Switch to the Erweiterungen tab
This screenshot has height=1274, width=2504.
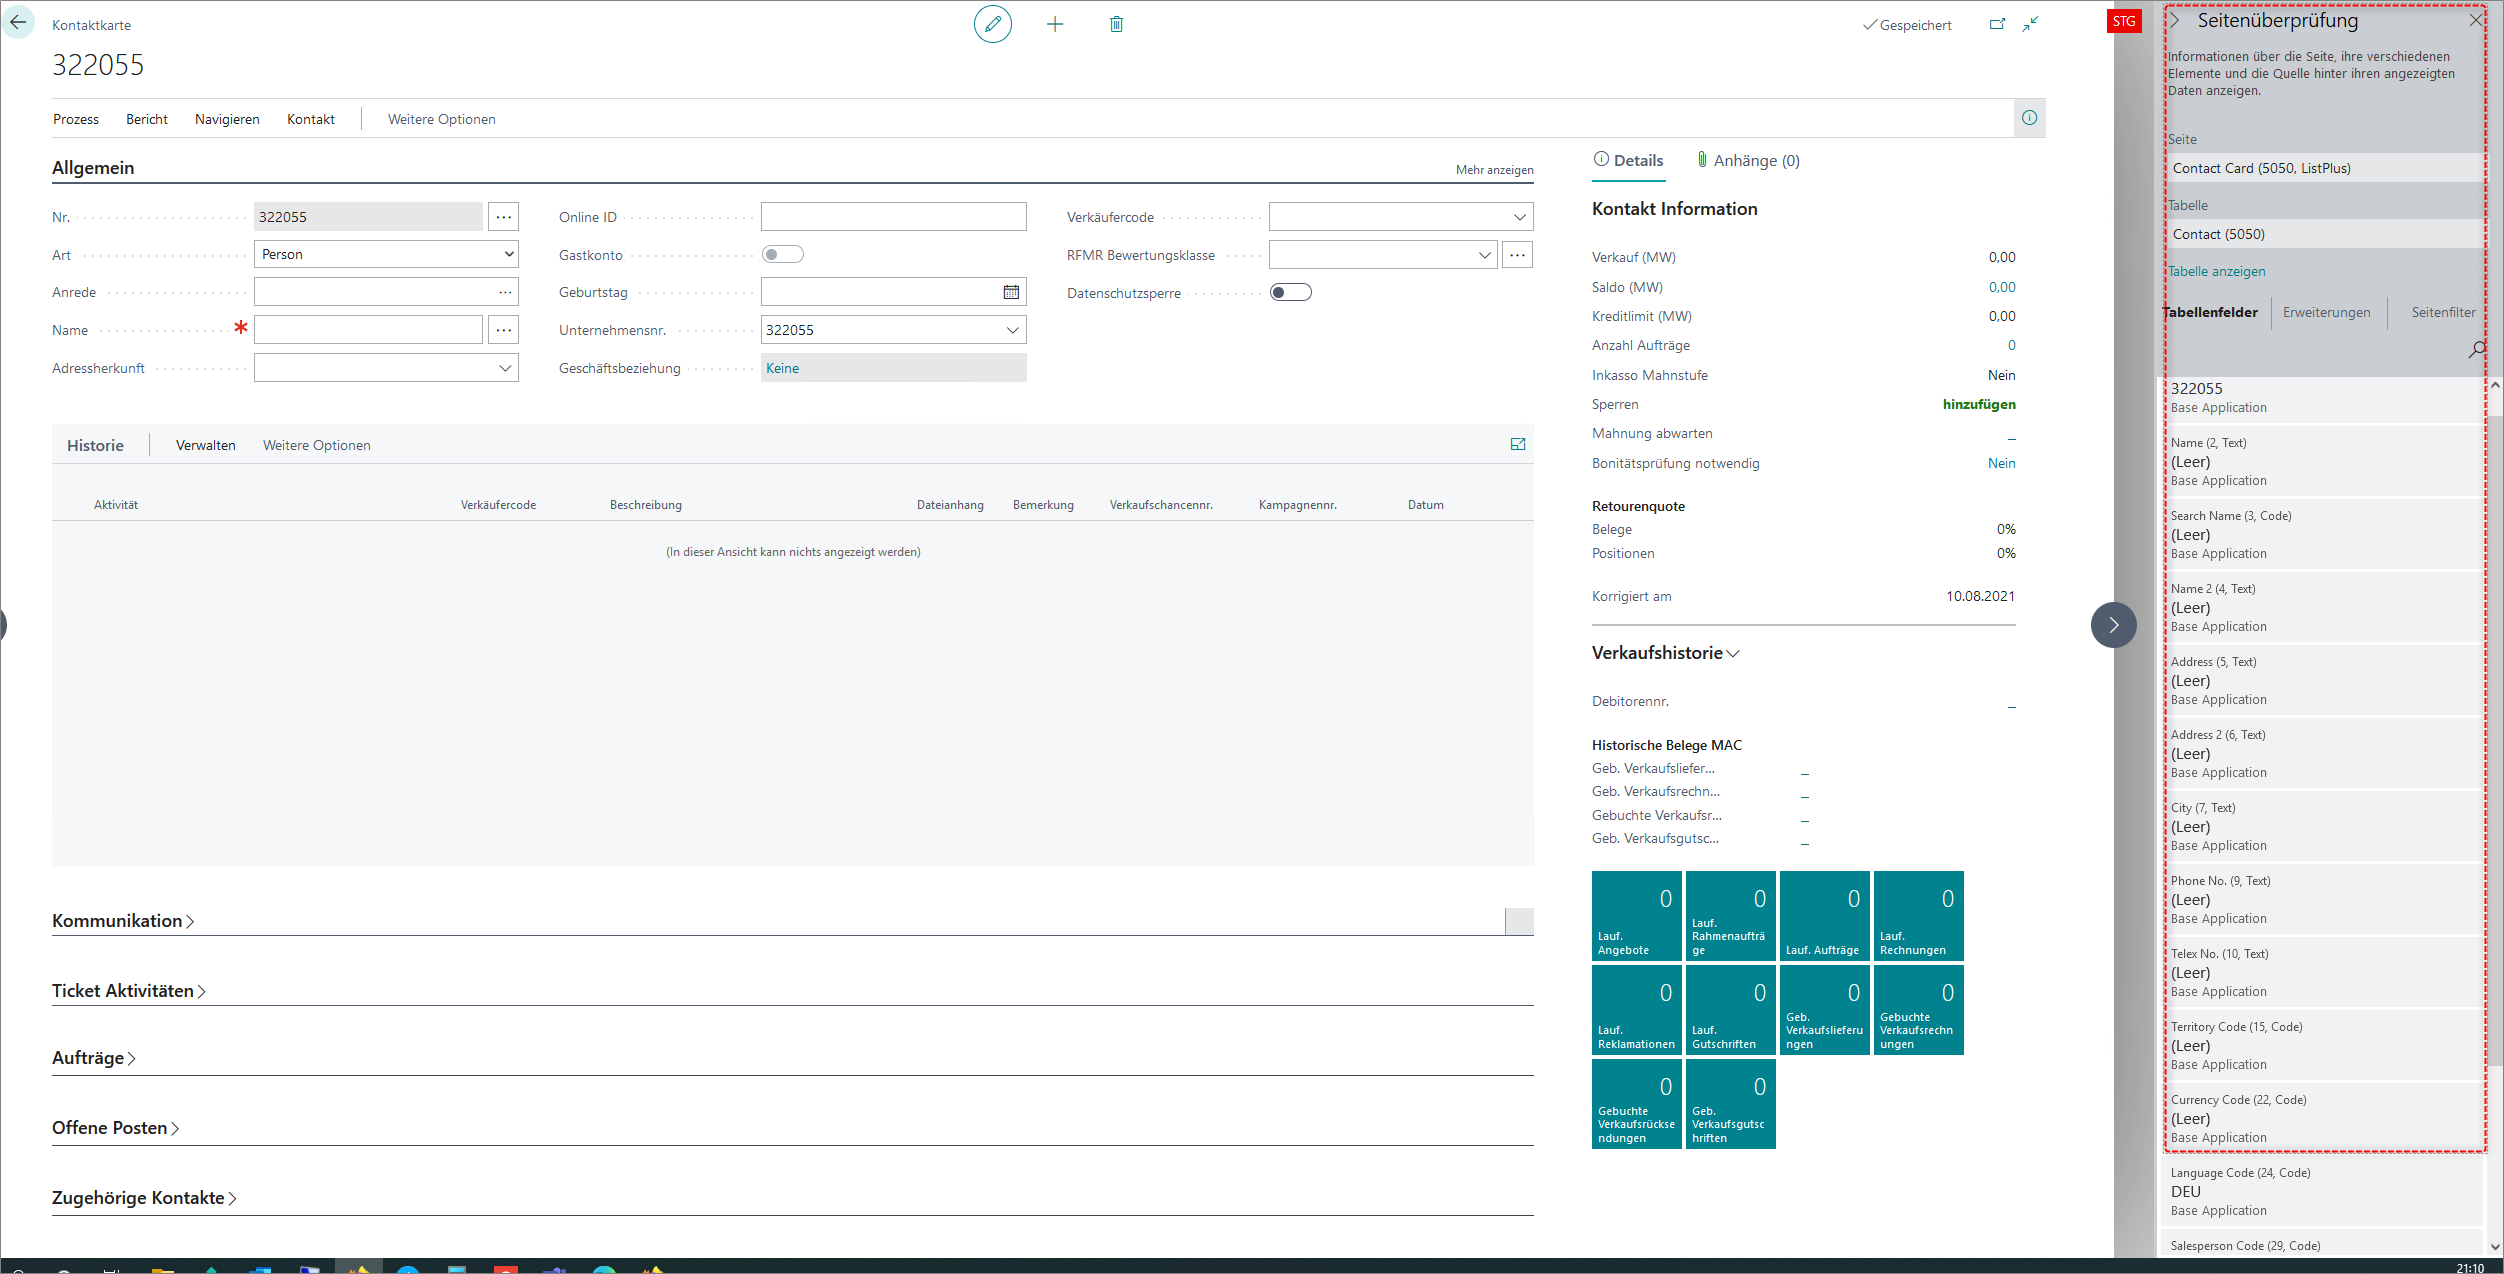(x=2326, y=312)
